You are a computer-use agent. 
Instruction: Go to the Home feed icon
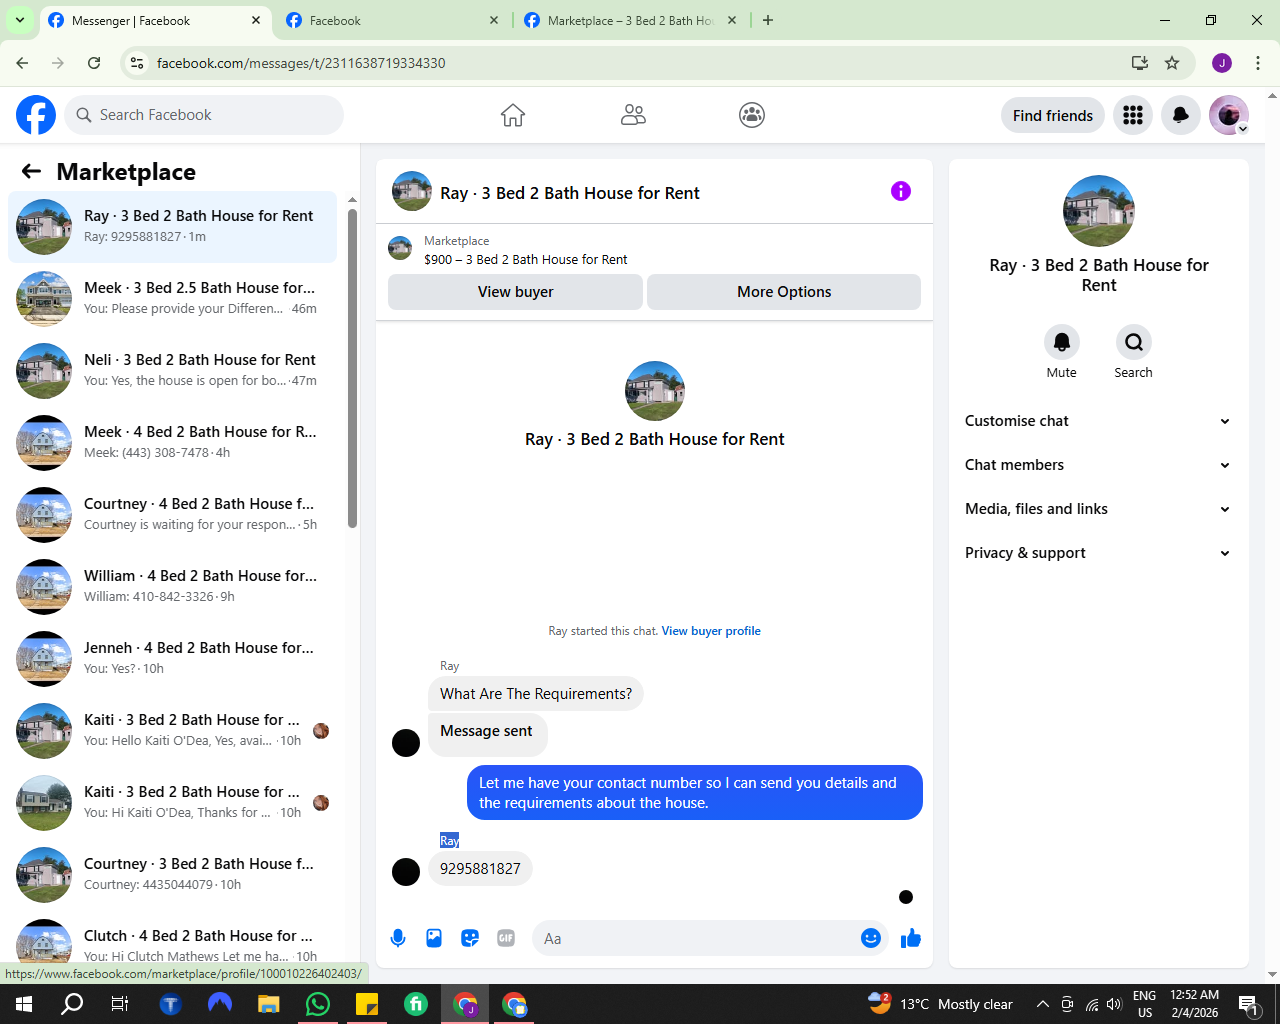[513, 115]
